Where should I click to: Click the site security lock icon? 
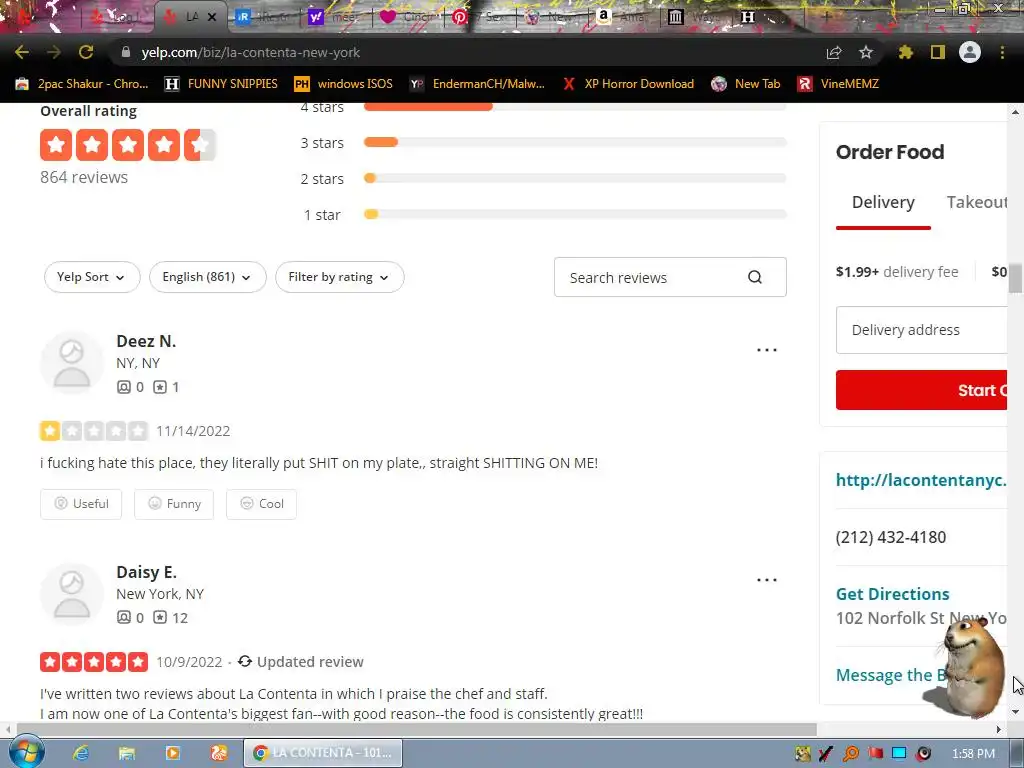tap(126, 52)
